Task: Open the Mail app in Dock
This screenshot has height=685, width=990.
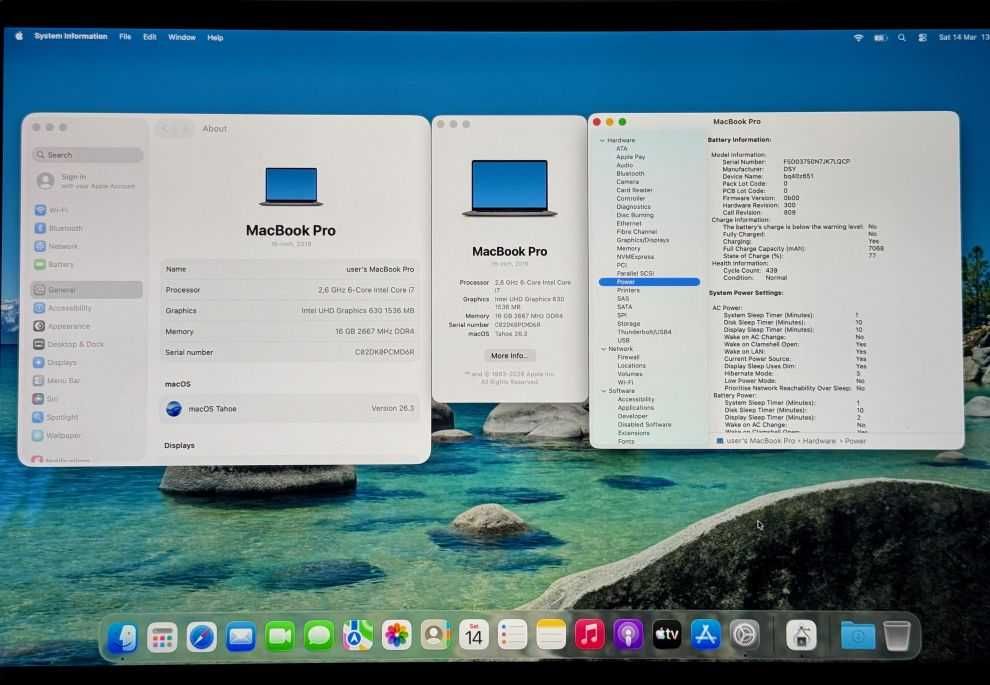Action: [x=241, y=636]
